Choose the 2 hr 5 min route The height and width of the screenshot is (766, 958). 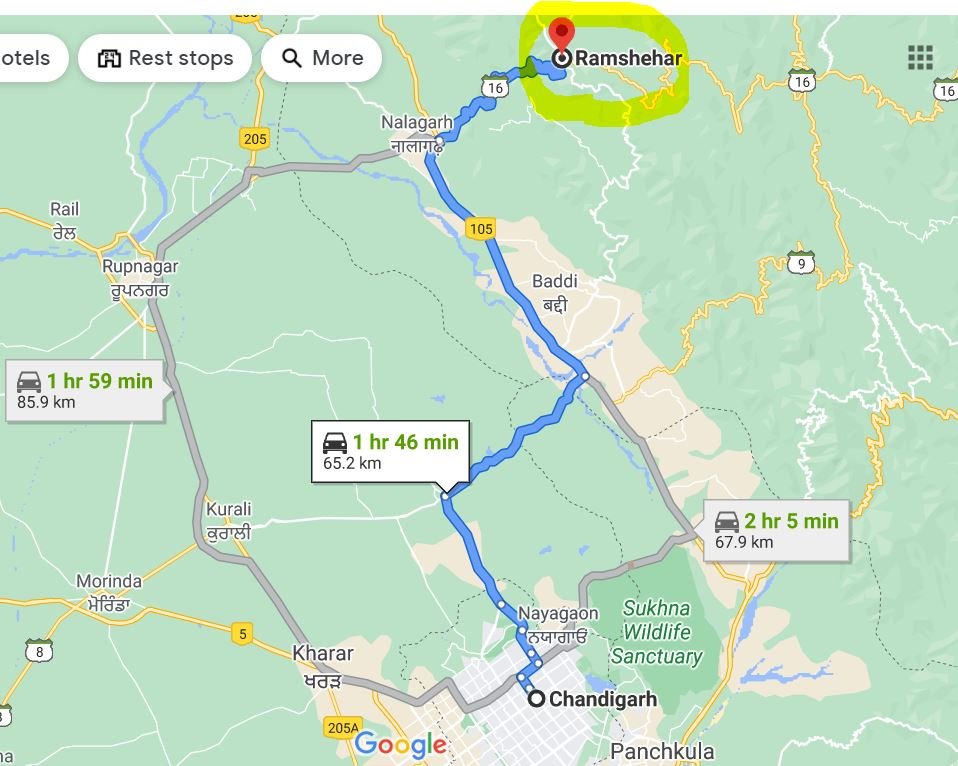[x=777, y=530]
